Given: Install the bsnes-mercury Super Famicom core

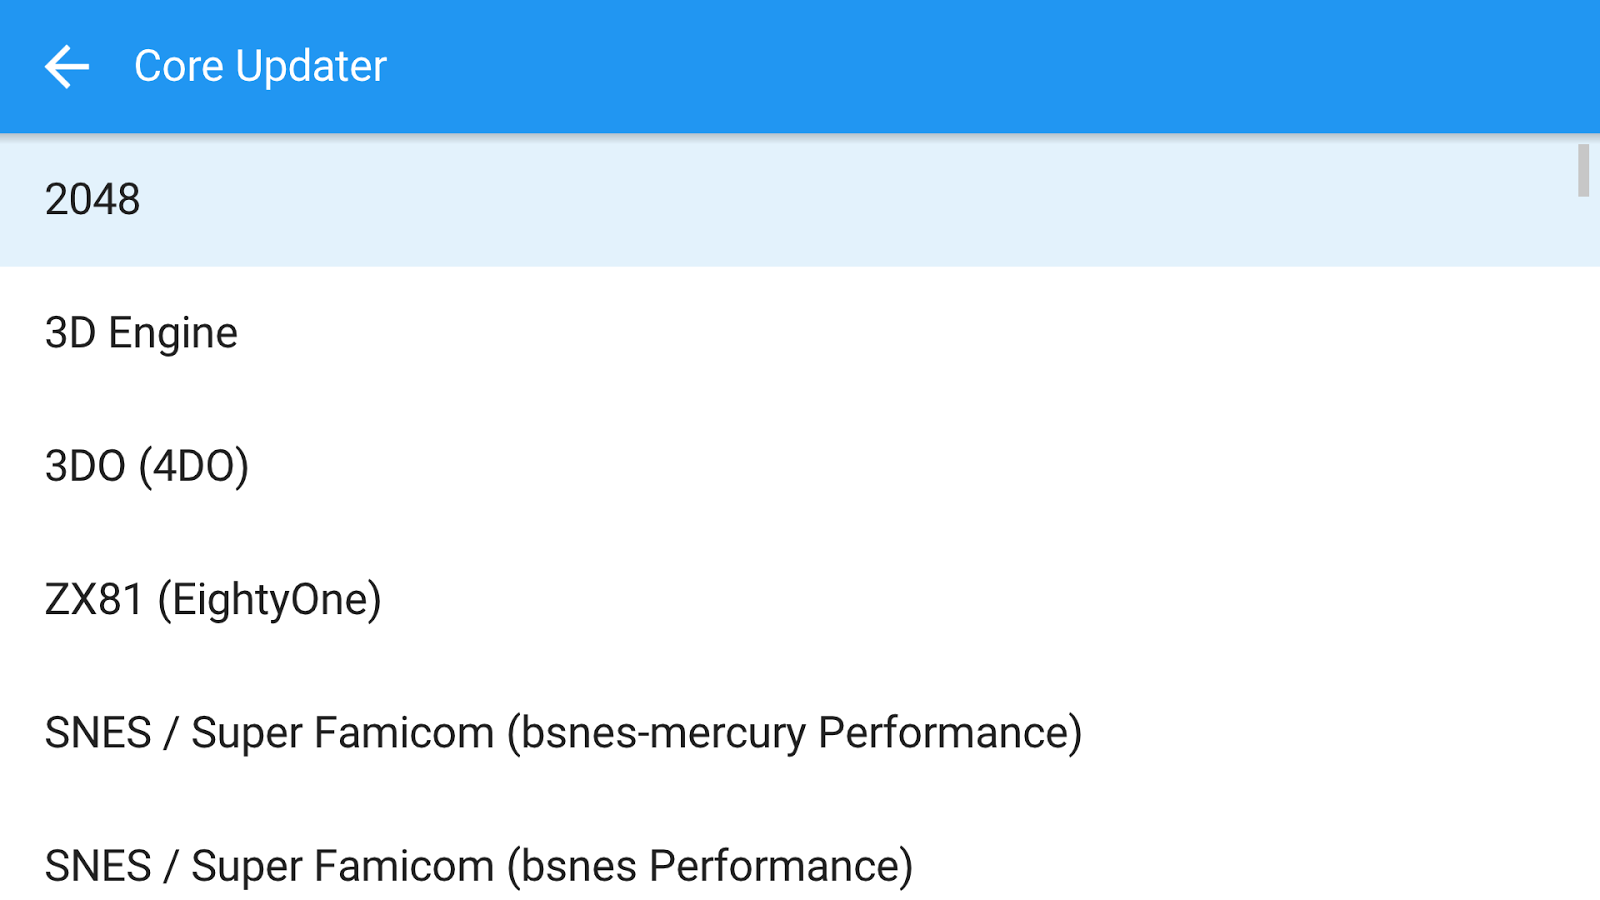Looking at the screenshot, I should click(800, 732).
